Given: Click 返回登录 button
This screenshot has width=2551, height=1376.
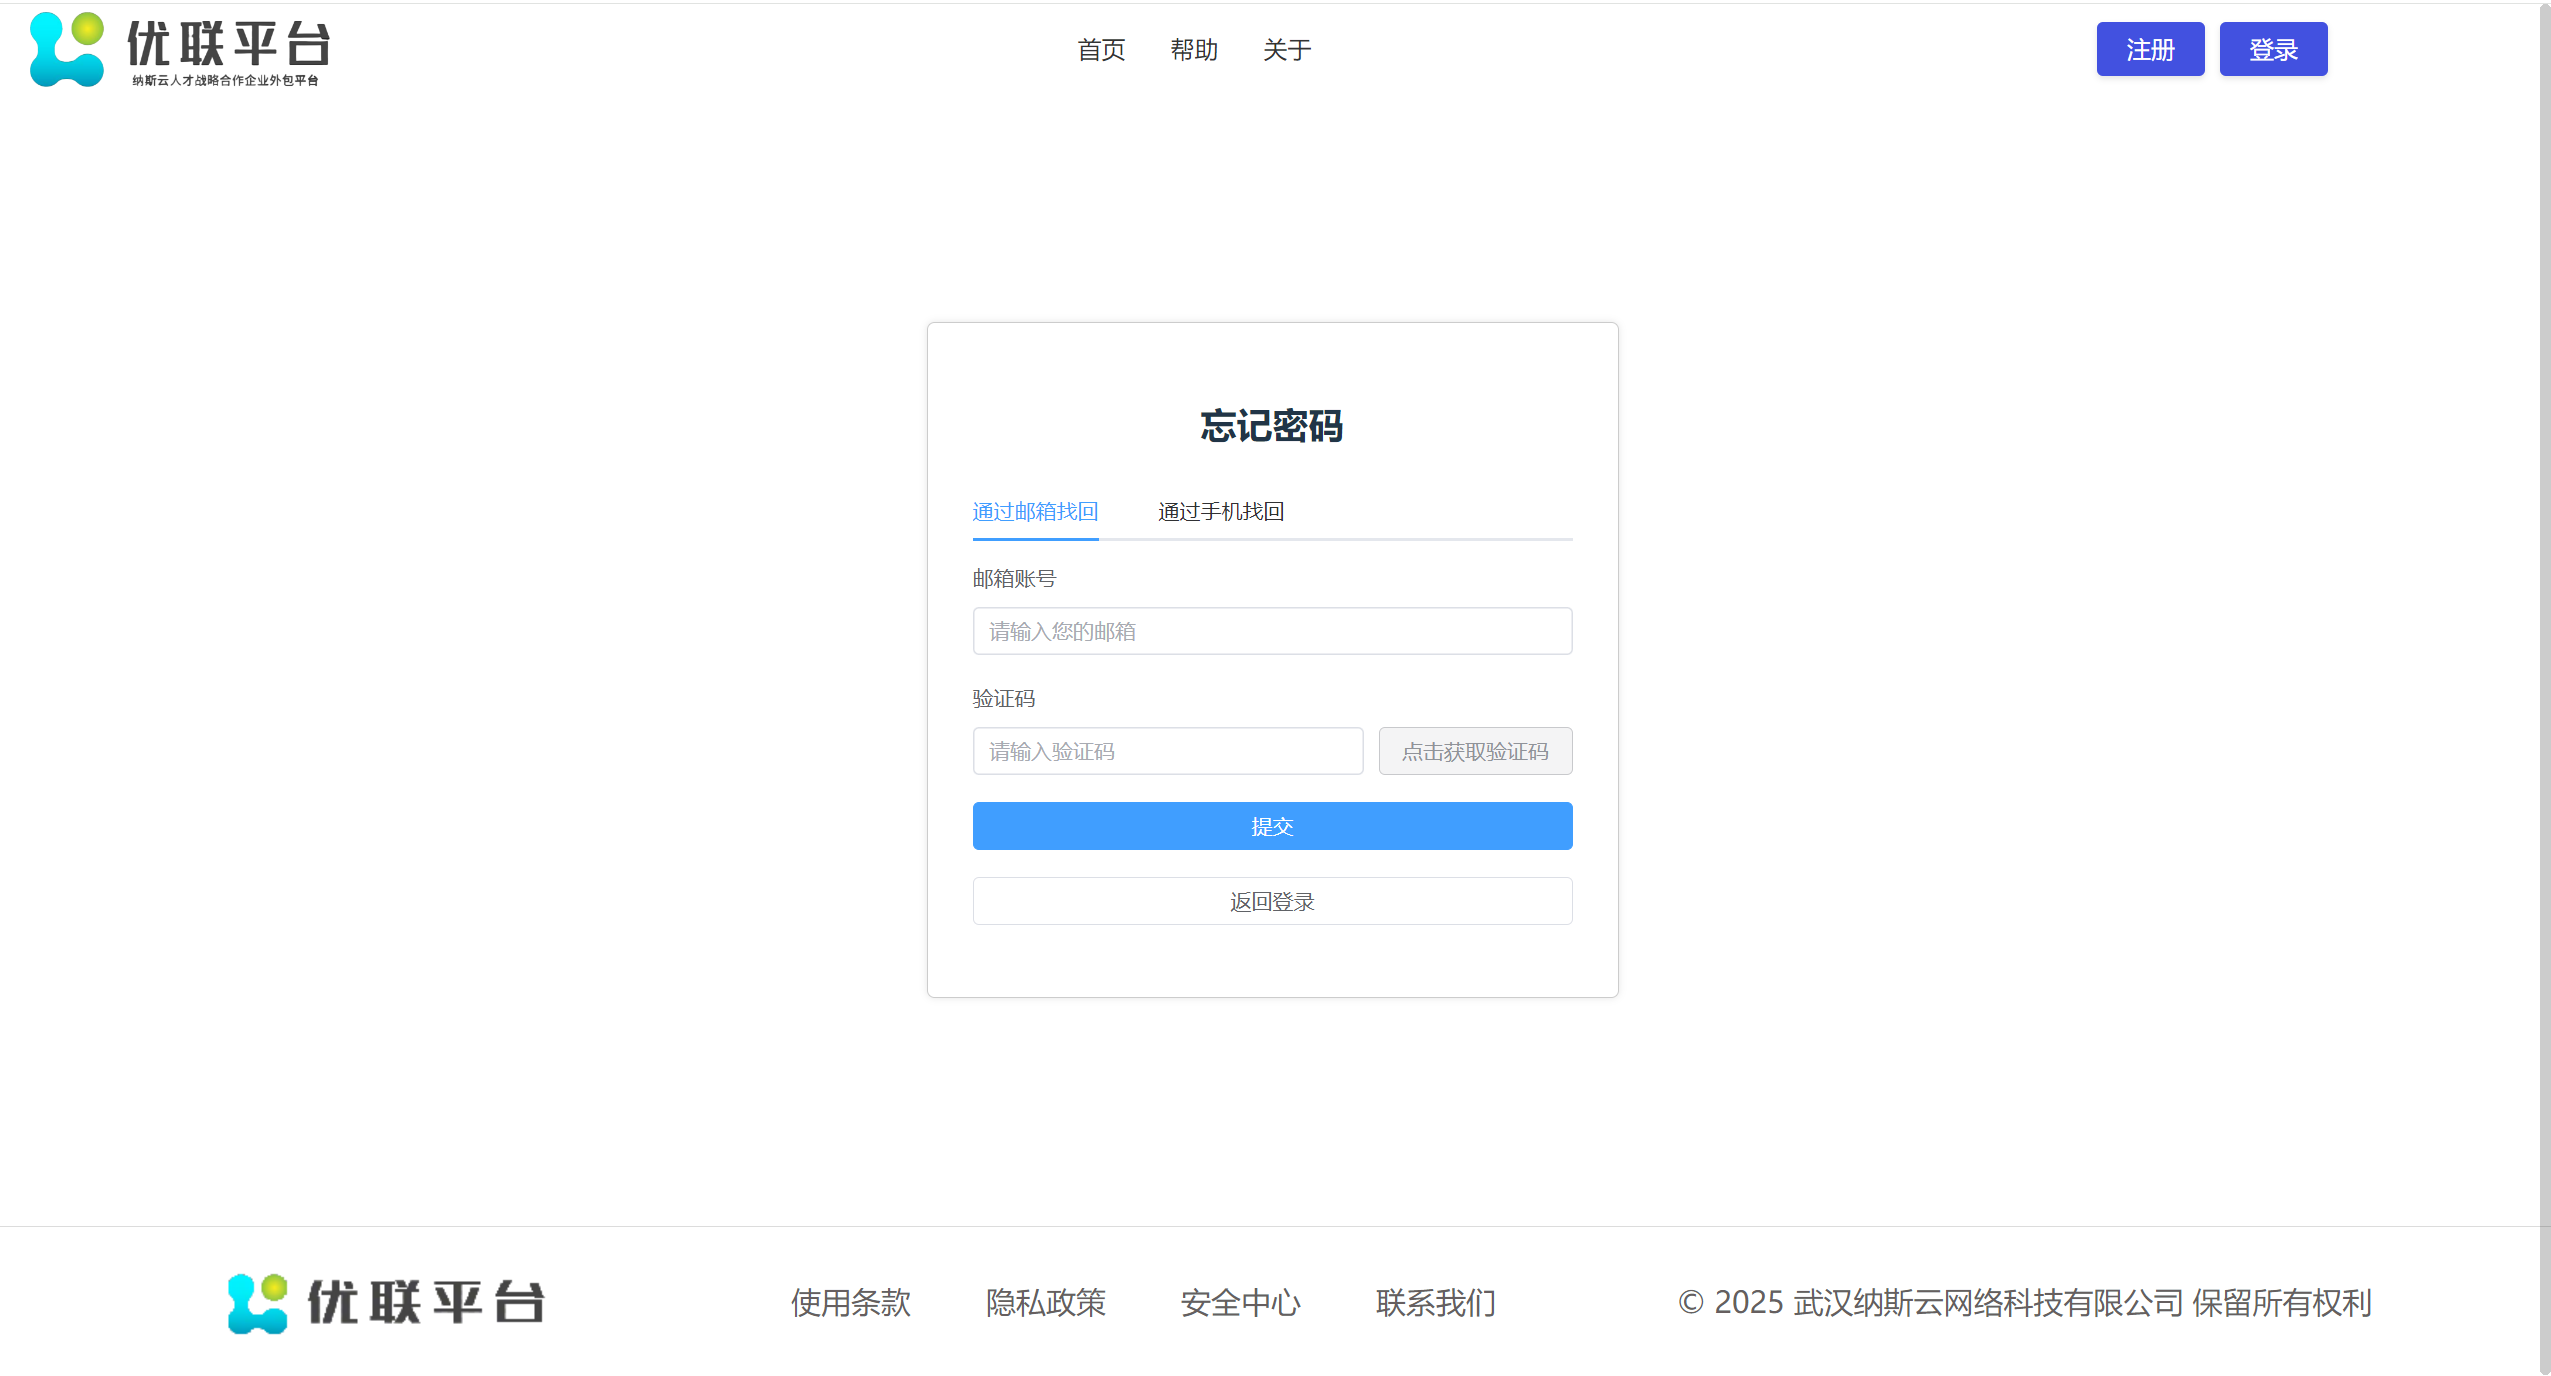Looking at the screenshot, I should (1272, 901).
